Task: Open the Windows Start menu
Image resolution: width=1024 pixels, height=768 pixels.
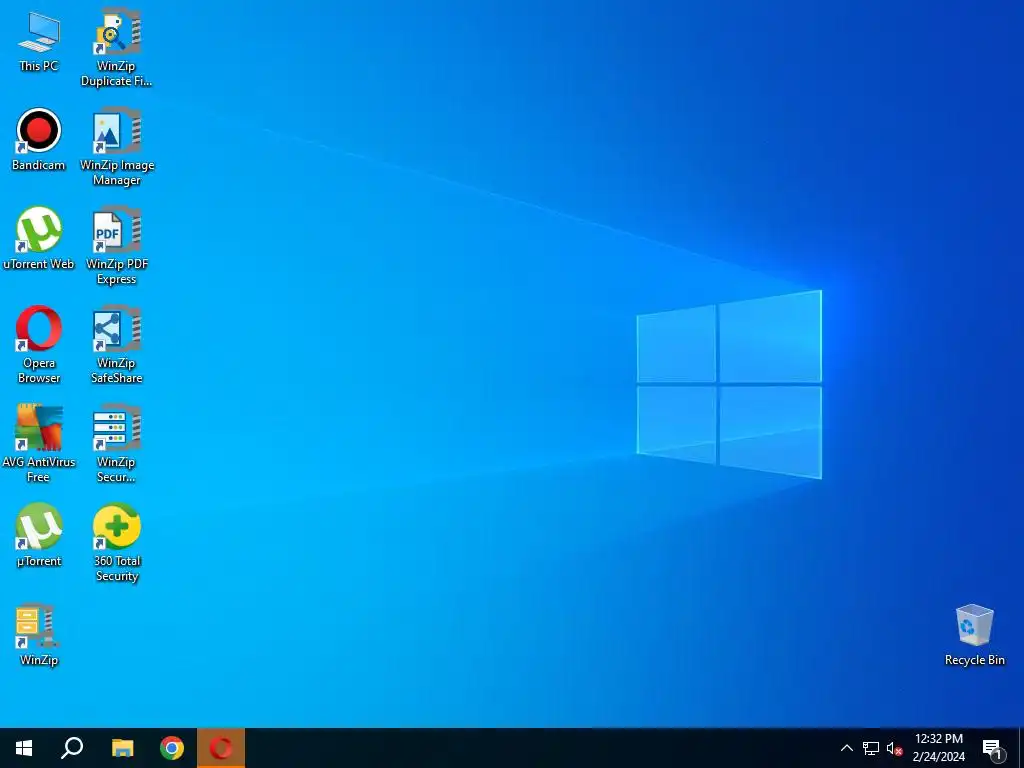Action: pos(24,748)
